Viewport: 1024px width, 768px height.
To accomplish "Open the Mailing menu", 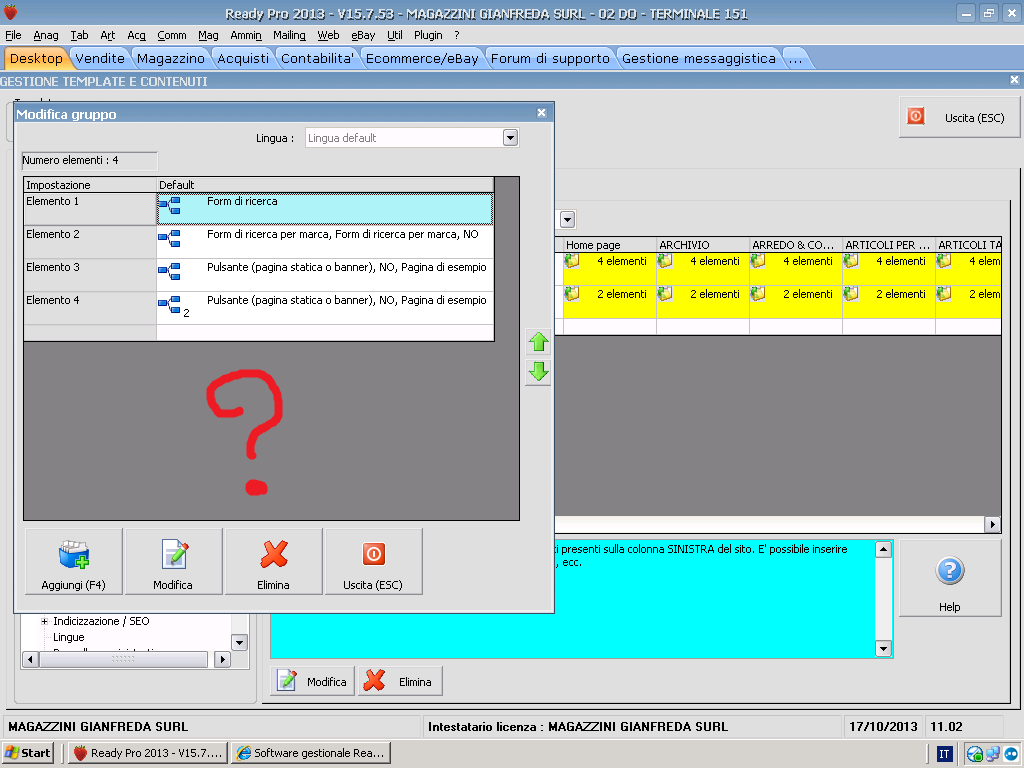I will click(x=289, y=35).
